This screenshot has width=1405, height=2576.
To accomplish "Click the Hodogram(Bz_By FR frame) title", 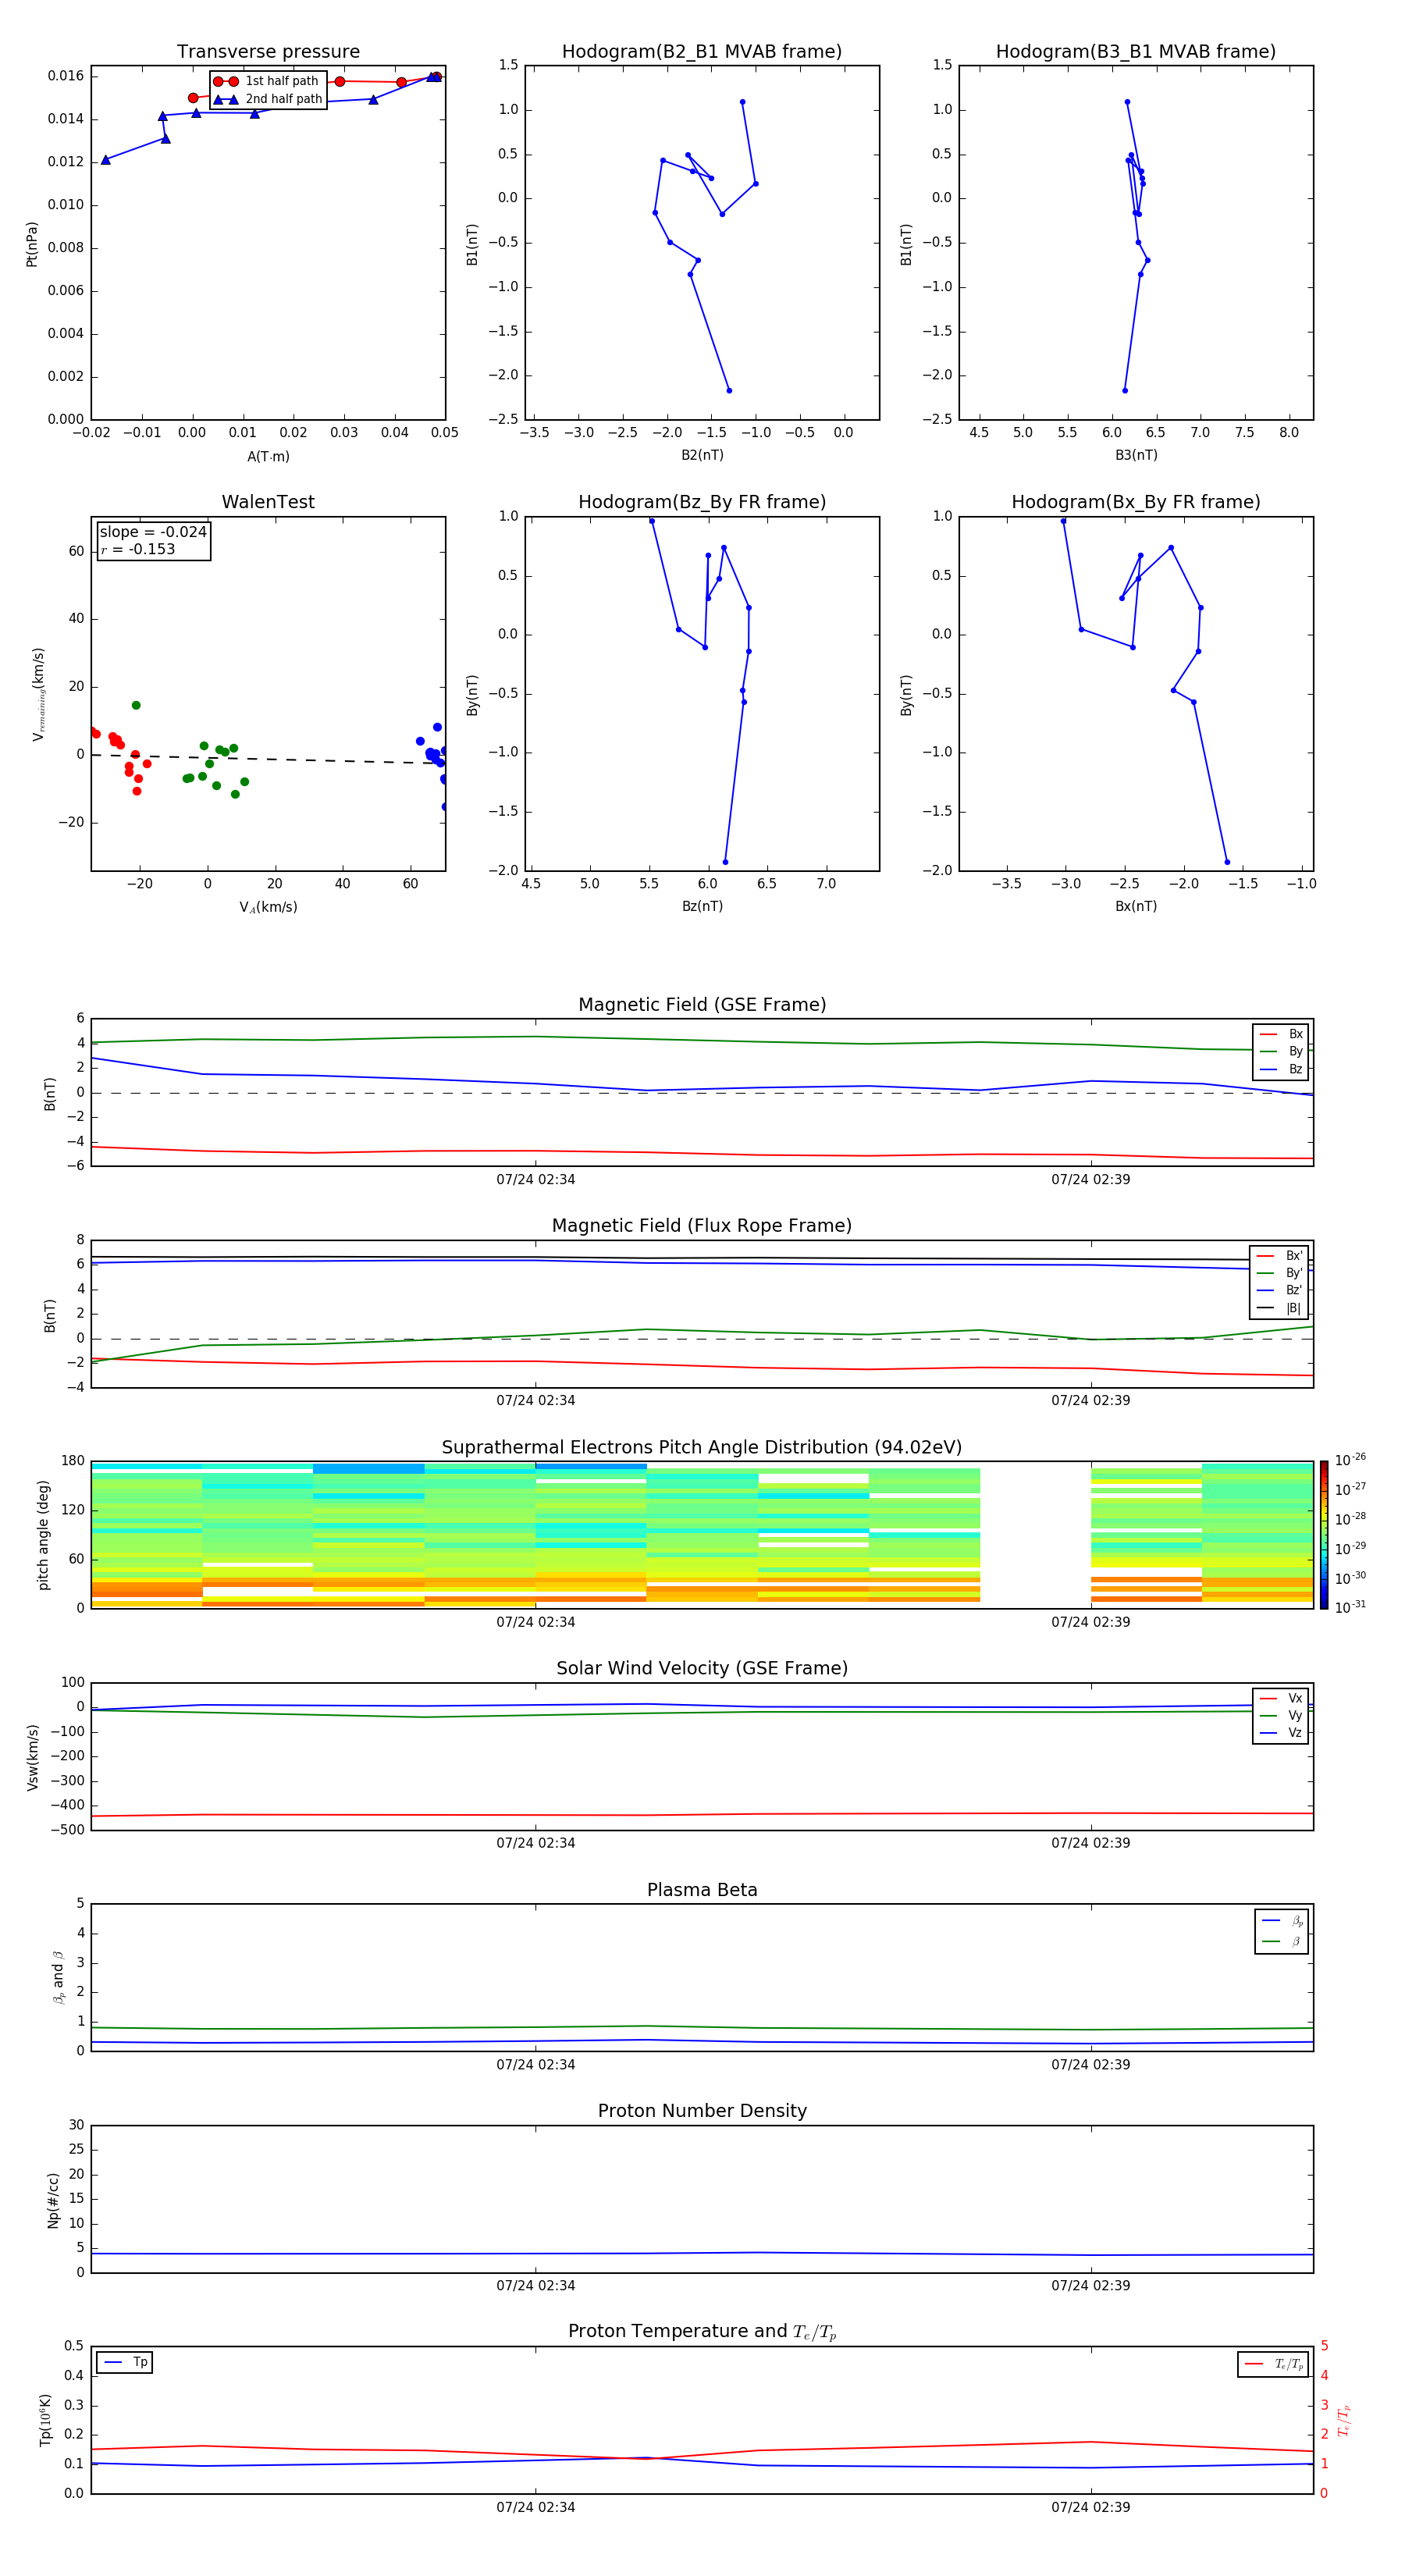I will point(702,502).
